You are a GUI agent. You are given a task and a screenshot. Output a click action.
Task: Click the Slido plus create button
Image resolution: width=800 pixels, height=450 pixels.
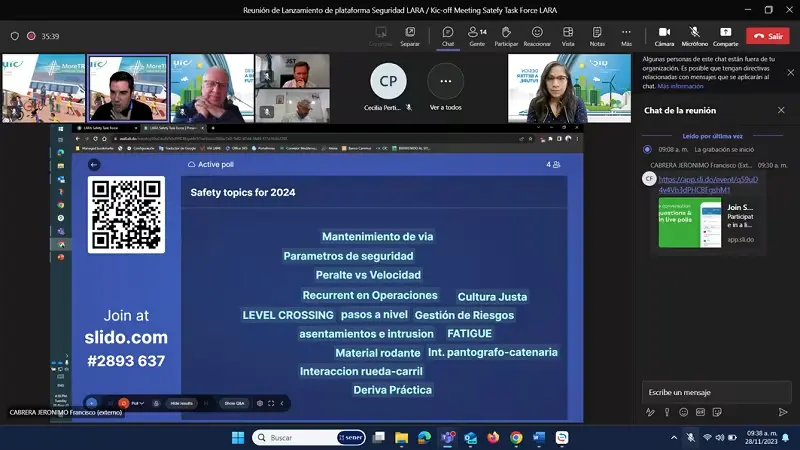[x=91, y=403]
